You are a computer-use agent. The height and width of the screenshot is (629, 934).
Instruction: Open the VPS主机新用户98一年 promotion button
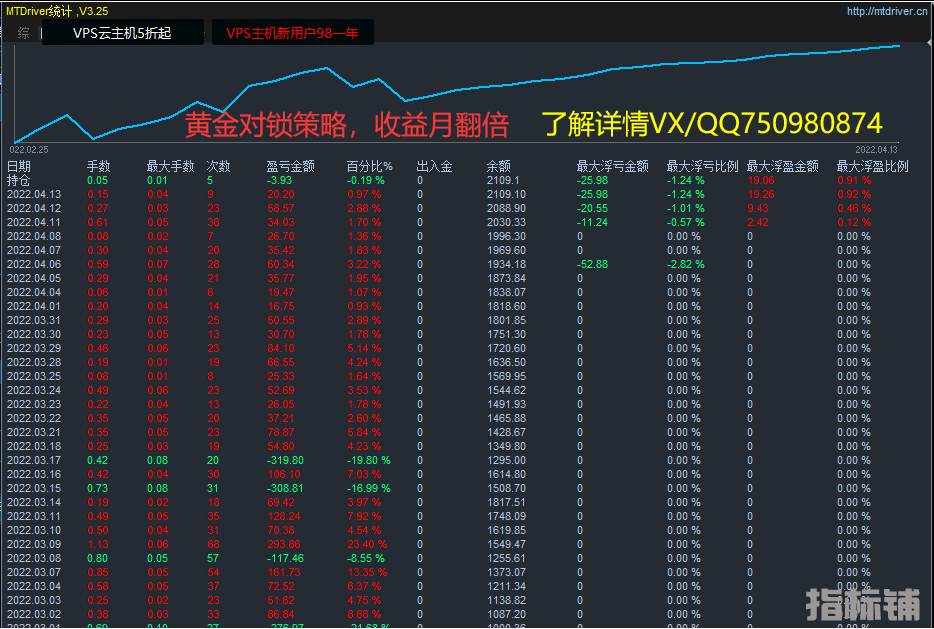[x=291, y=33]
